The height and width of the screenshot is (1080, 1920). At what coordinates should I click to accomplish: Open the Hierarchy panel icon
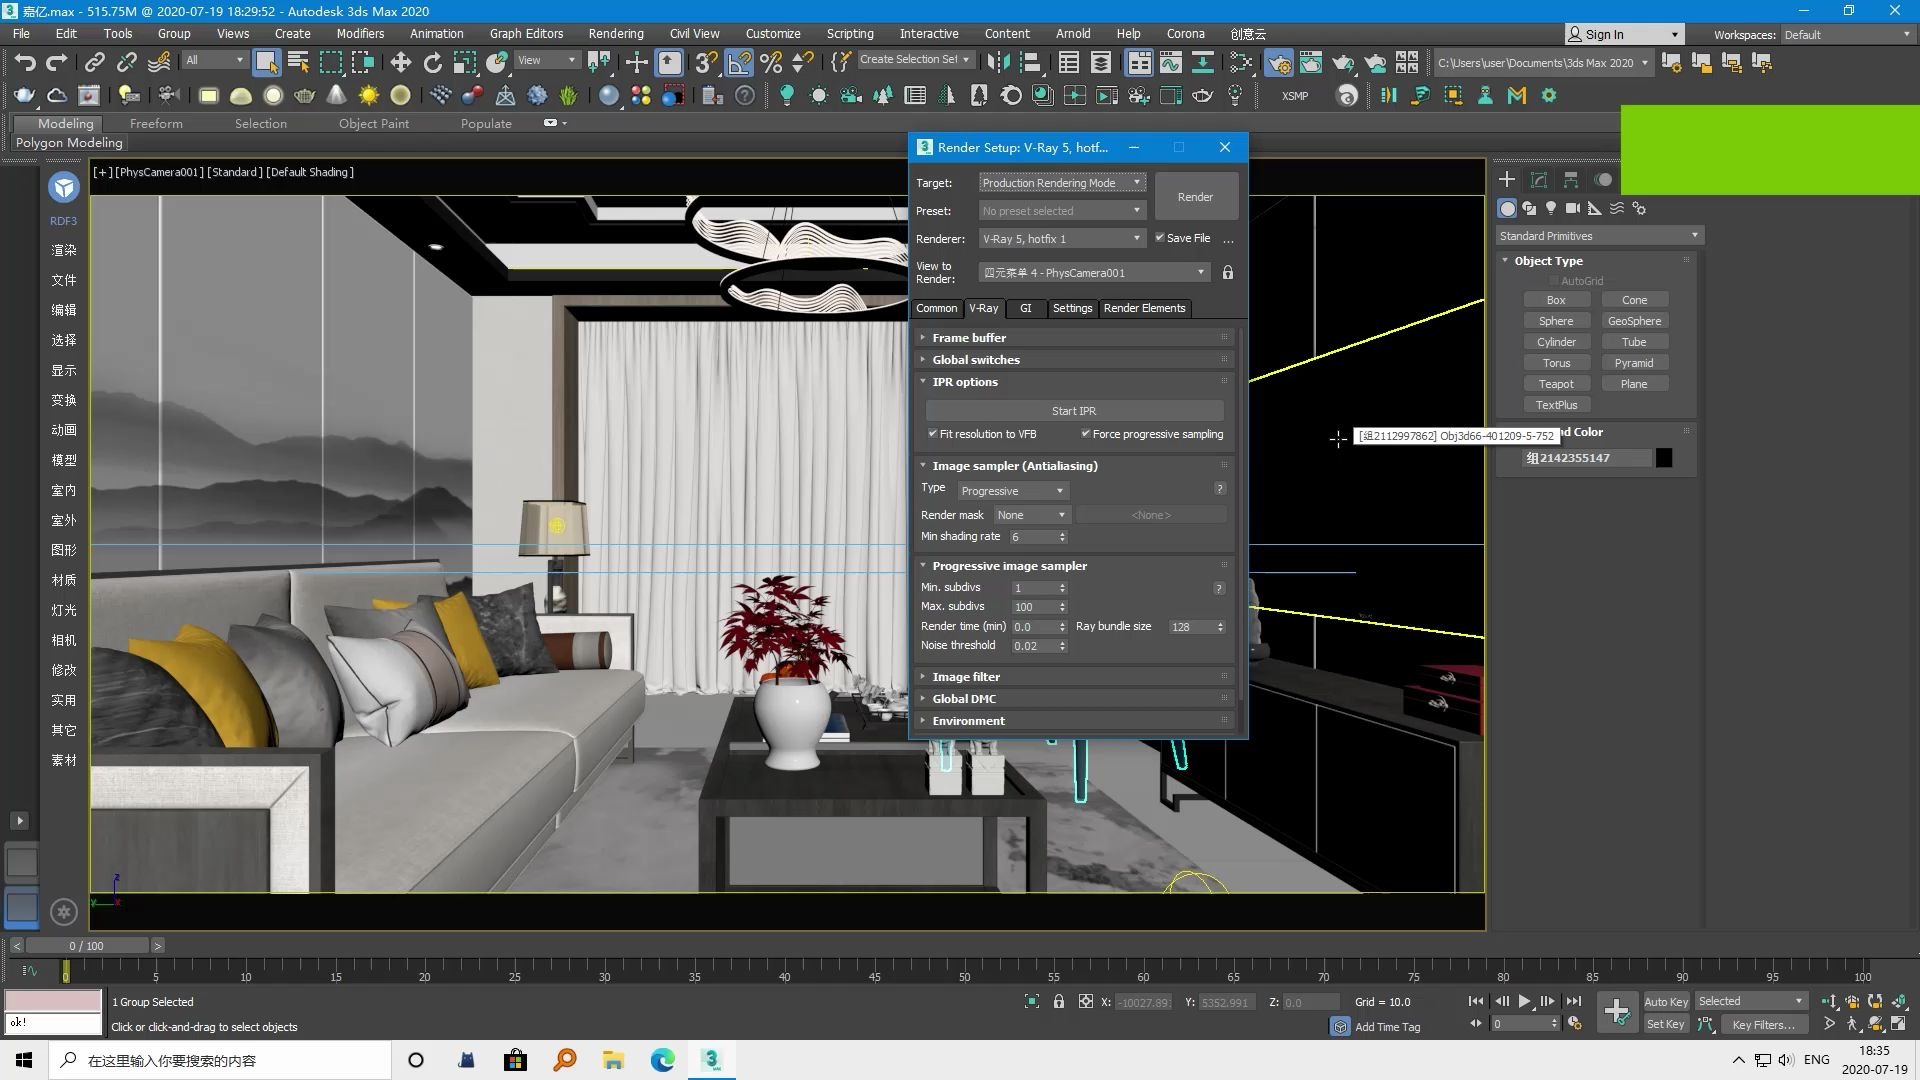pos(1571,180)
